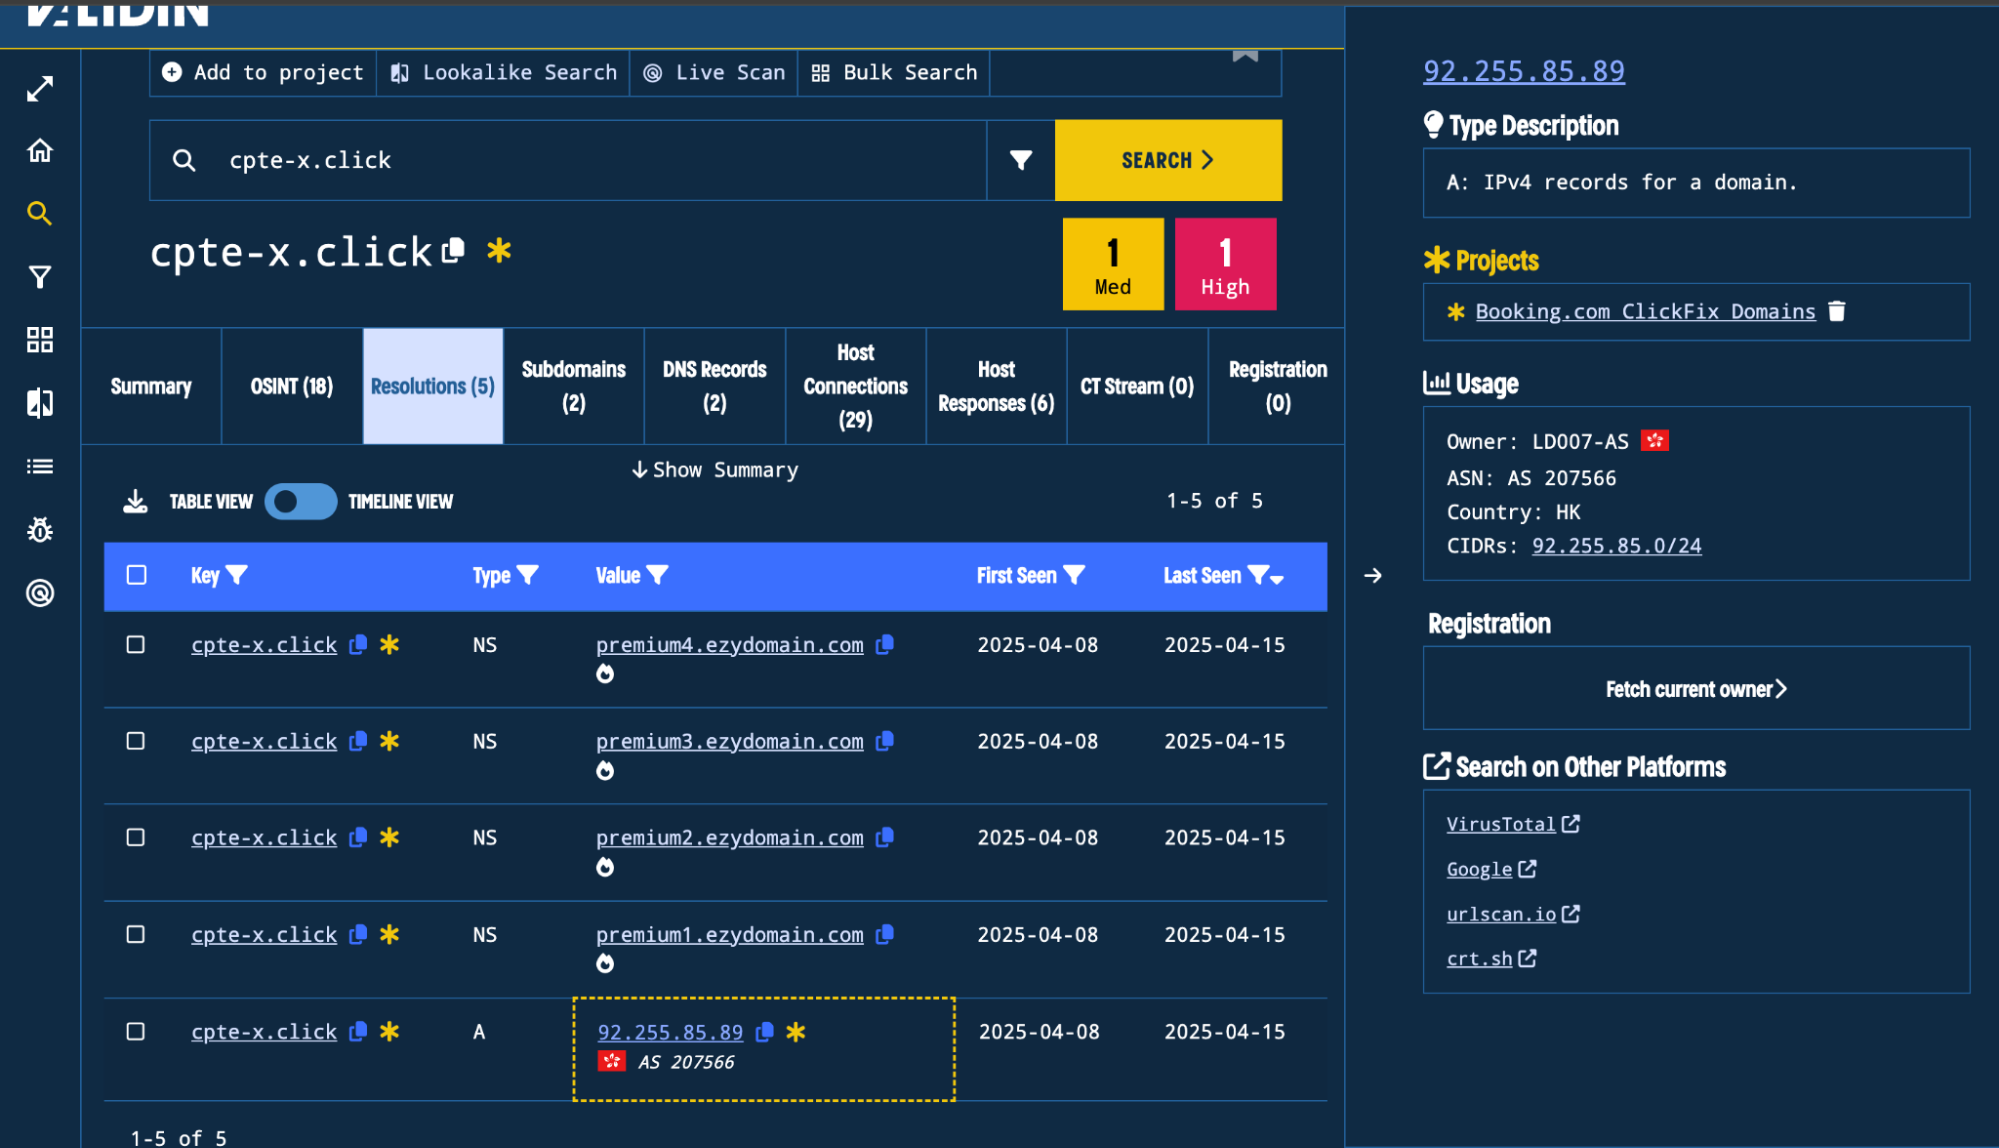Click the red 1 High severity badge
1999x1148 pixels.
(x=1225, y=264)
